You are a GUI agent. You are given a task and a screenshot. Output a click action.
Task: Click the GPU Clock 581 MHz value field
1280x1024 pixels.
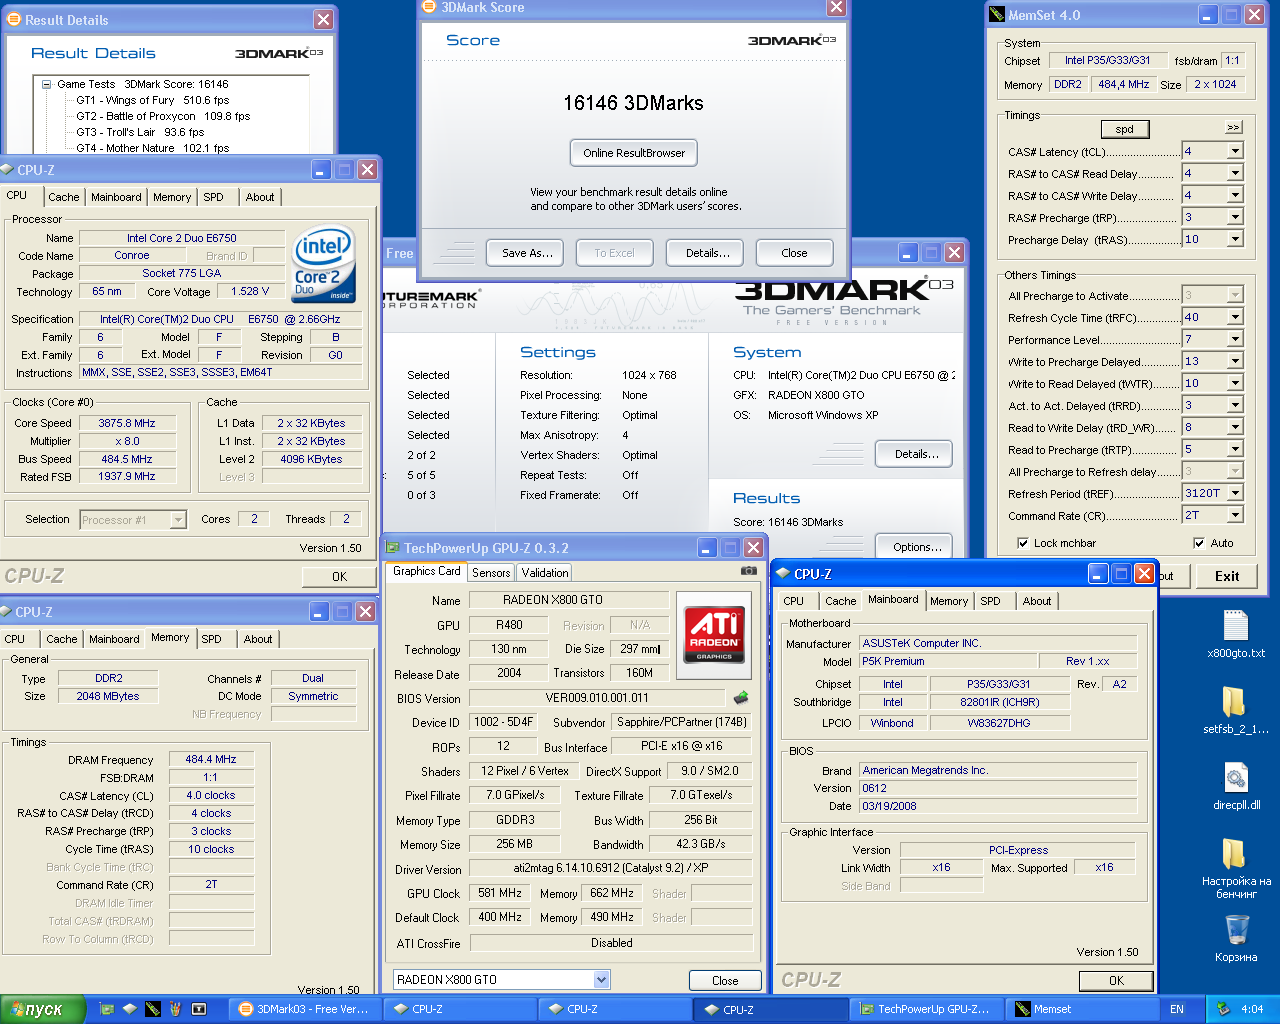500,893
